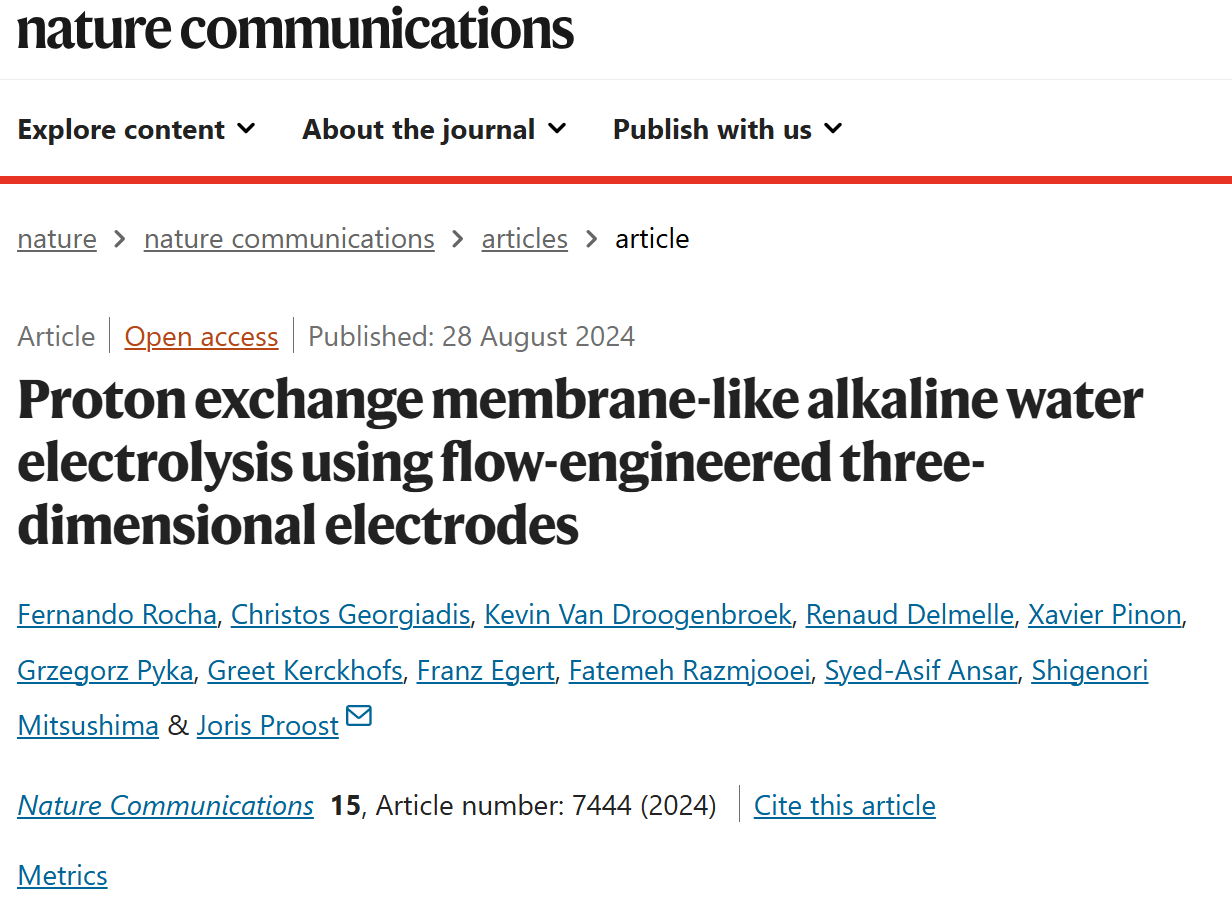Open Kevin Van Droogenbroek author link
This screenshot has height=906, width=1232.
pos(638,614)
